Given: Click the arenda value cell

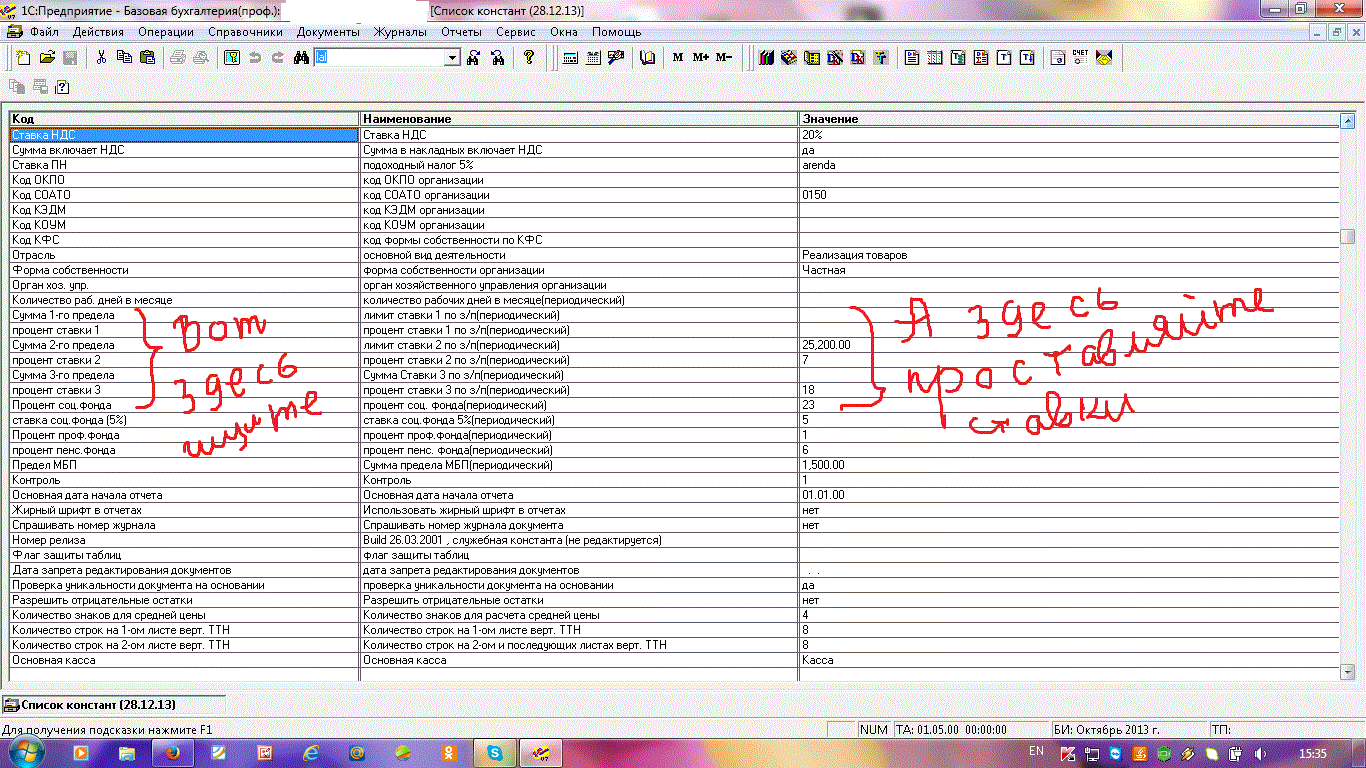Looking at the screenshot, I should click(x=1069, y=165).
